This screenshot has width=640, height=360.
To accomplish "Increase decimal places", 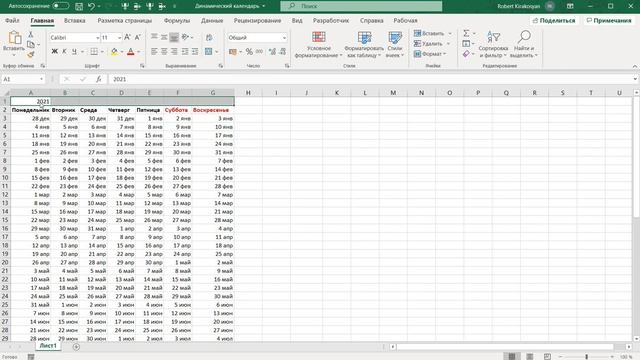I will pyautogui.click(x=272, y=52).
